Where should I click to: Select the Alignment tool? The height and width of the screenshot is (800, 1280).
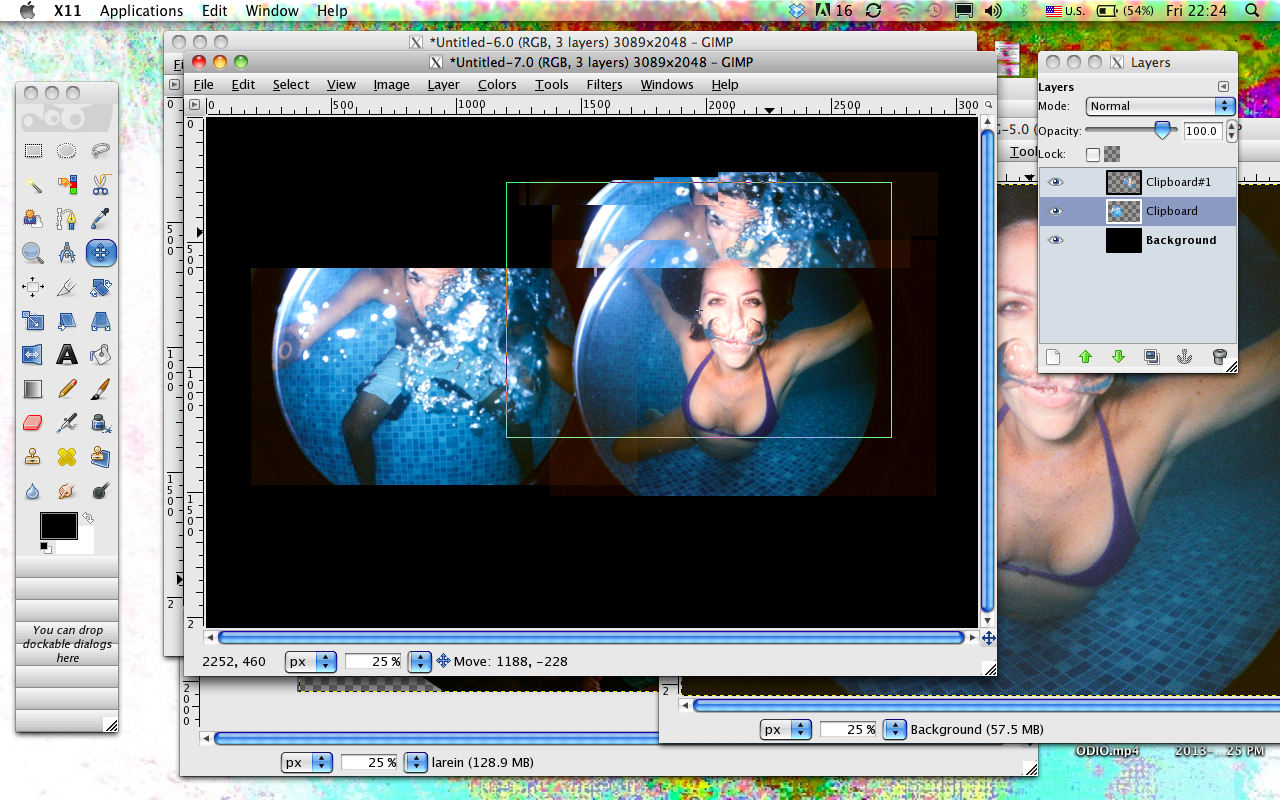(x=33, y=288)
